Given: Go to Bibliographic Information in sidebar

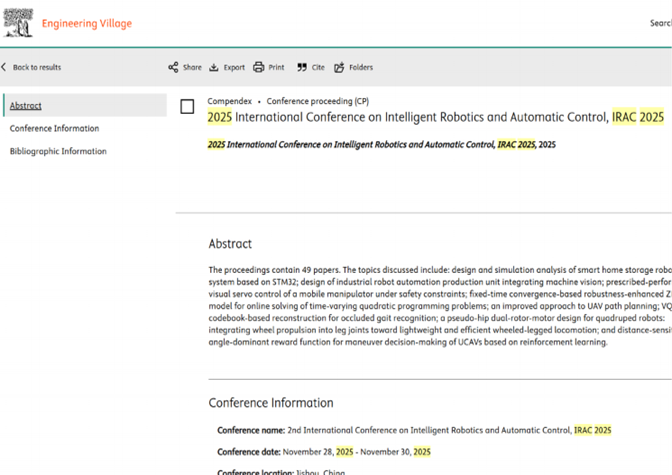Looking at the screenshot, I should pos(58,151).
